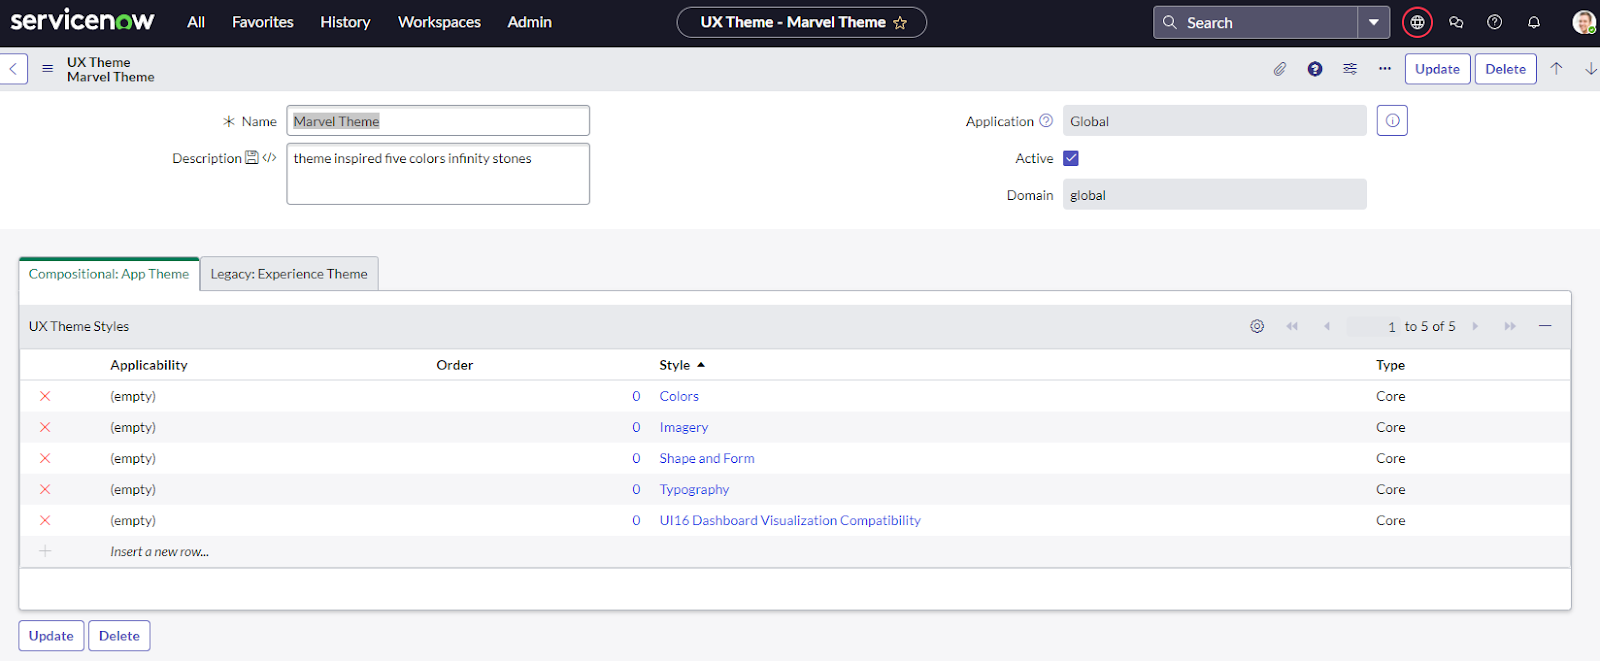
Task: Open the Typography style link
Action: click(x=694, y=489)
